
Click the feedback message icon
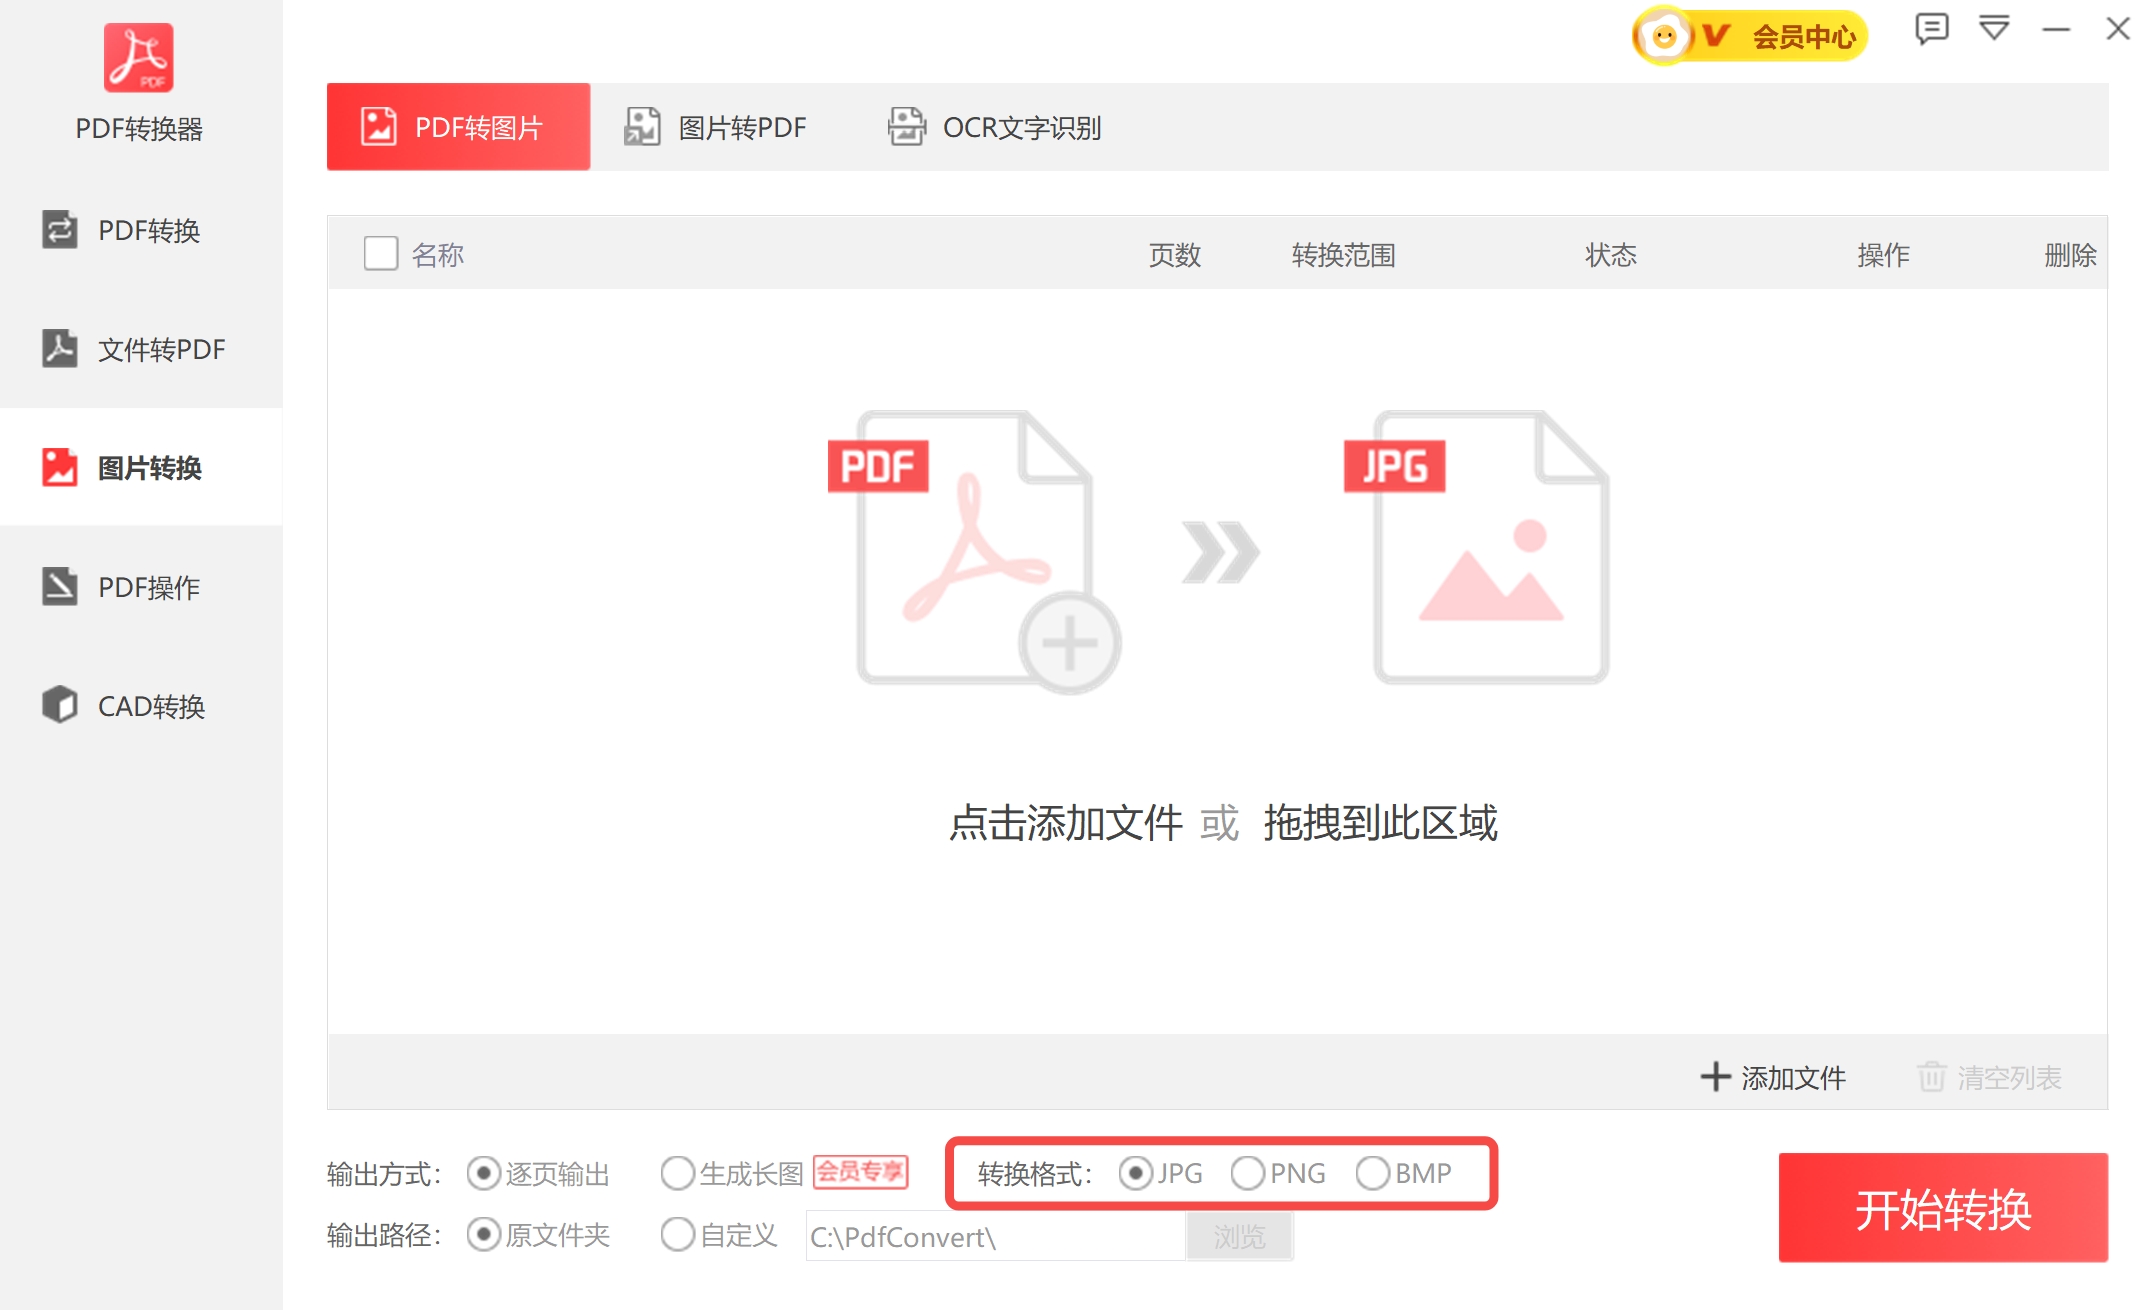(1931, 29)
